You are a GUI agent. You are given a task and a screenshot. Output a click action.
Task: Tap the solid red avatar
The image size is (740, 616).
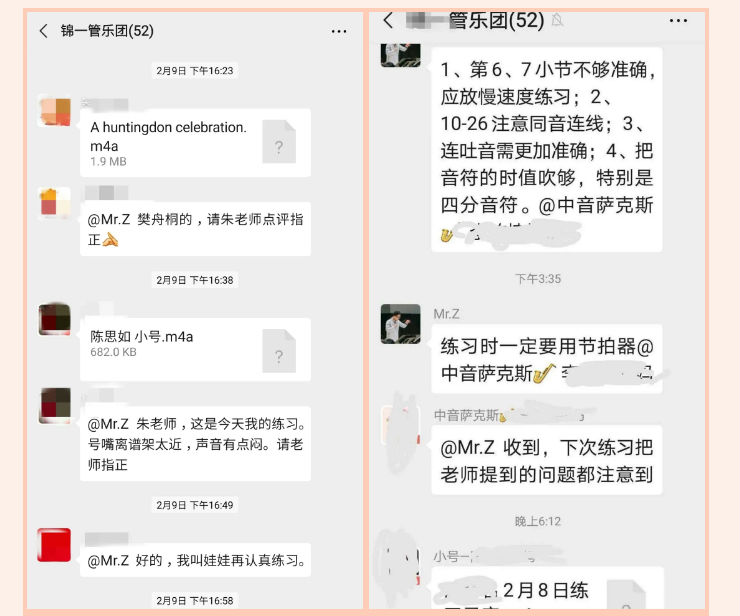(x=54, y=545)
